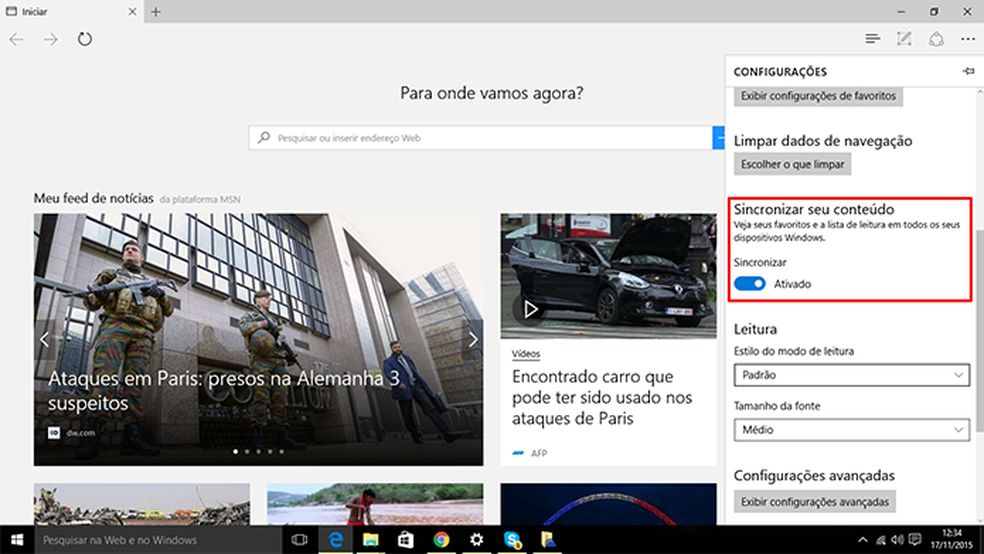Click Exibir configurações de favoritos button
The width and height of the screenshot is (984, 554).
point(818,96)
